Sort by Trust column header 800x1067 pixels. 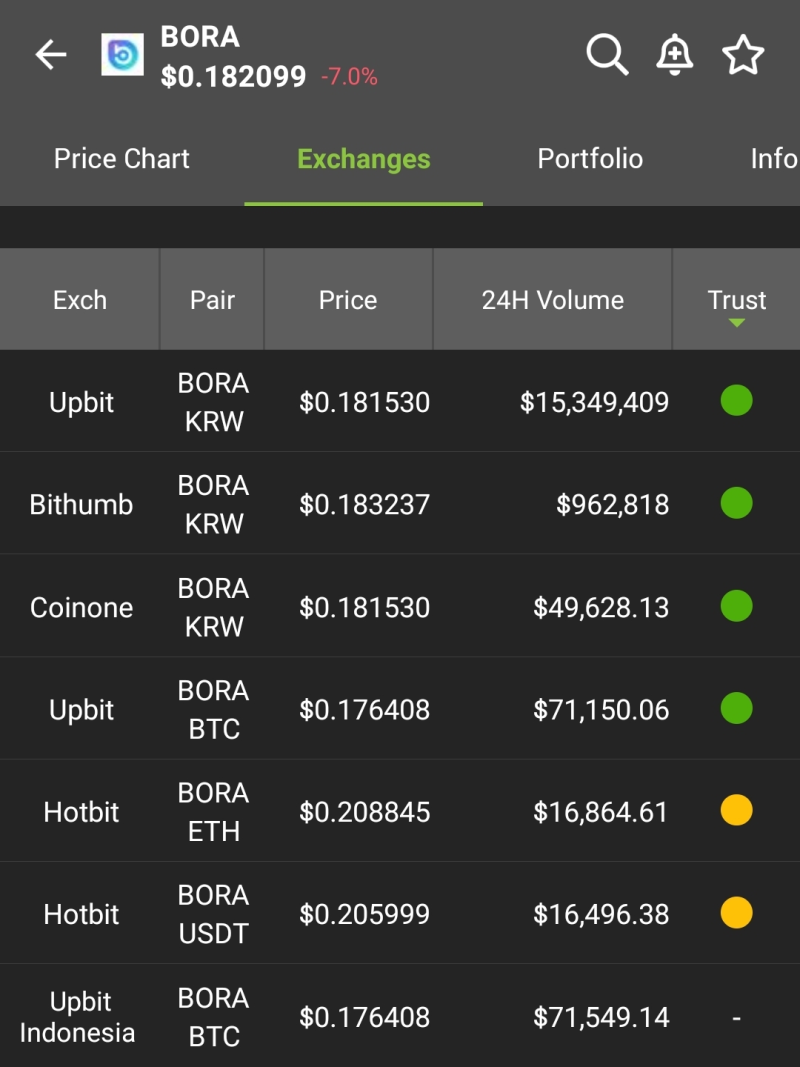coord(737,300)
